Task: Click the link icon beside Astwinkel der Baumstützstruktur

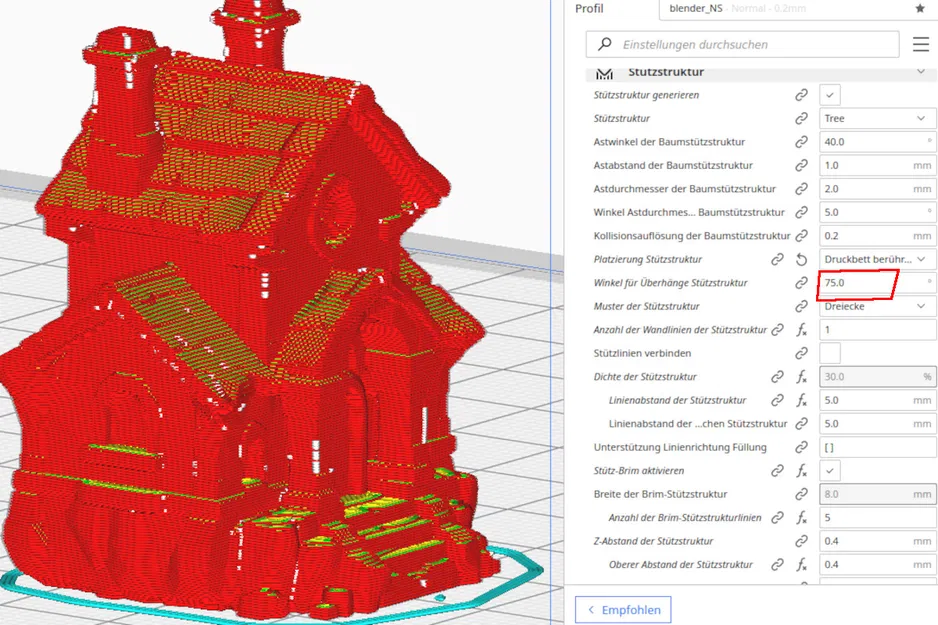Action: [802, 142]
